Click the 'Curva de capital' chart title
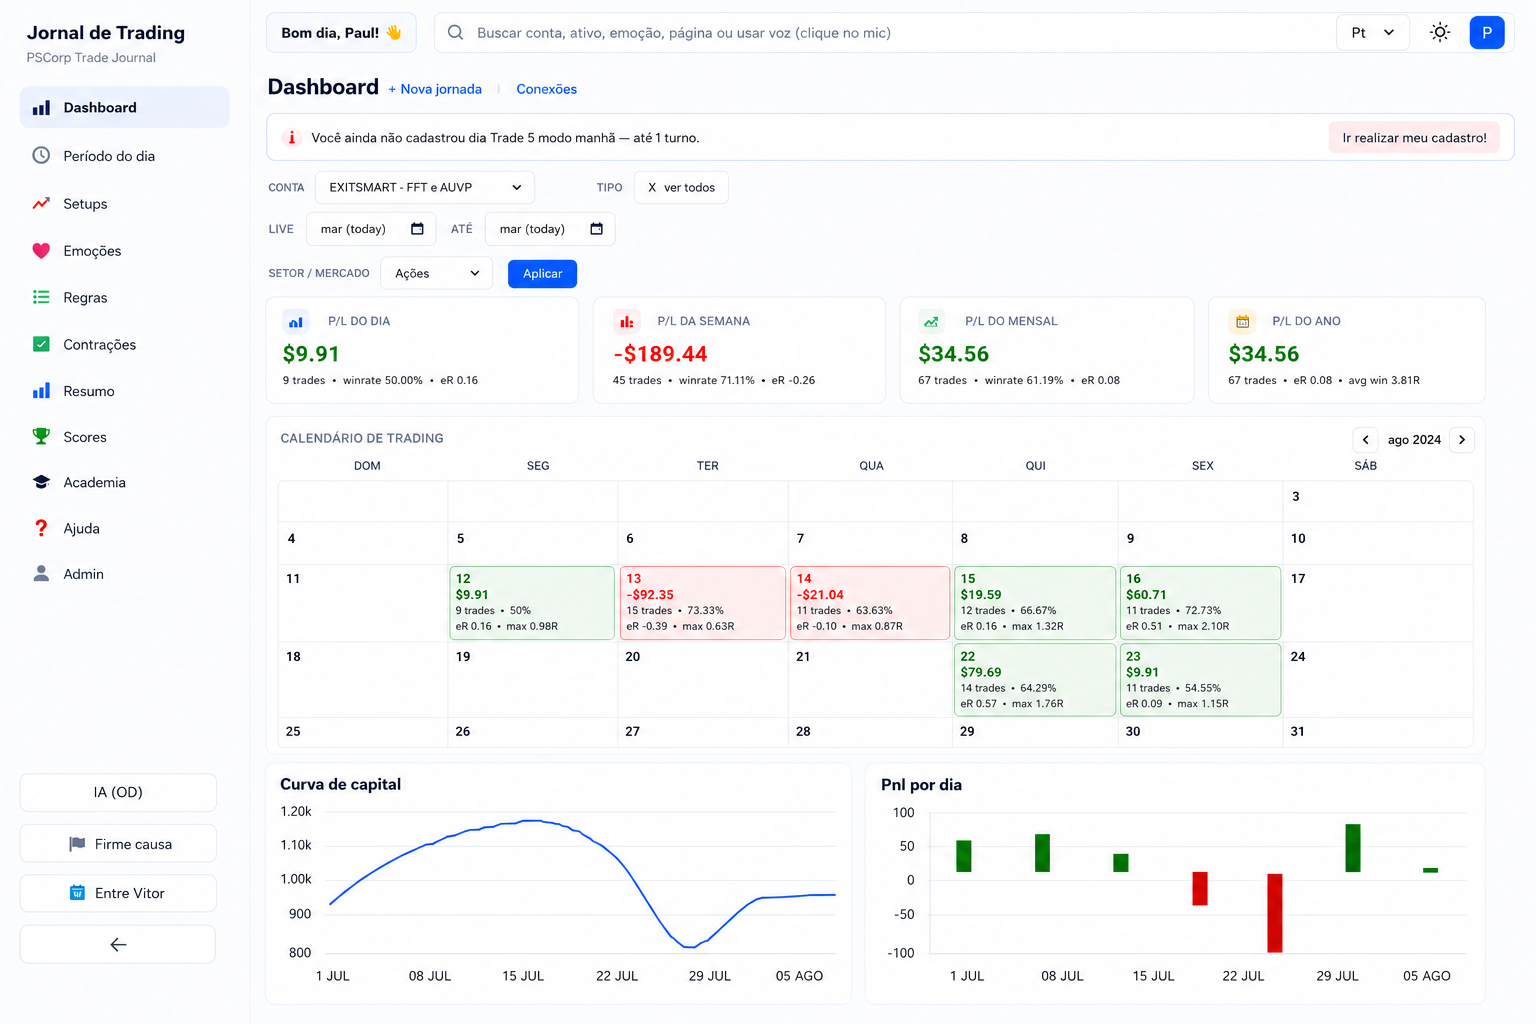The image size is (1536, 1024). pos(340,784)
